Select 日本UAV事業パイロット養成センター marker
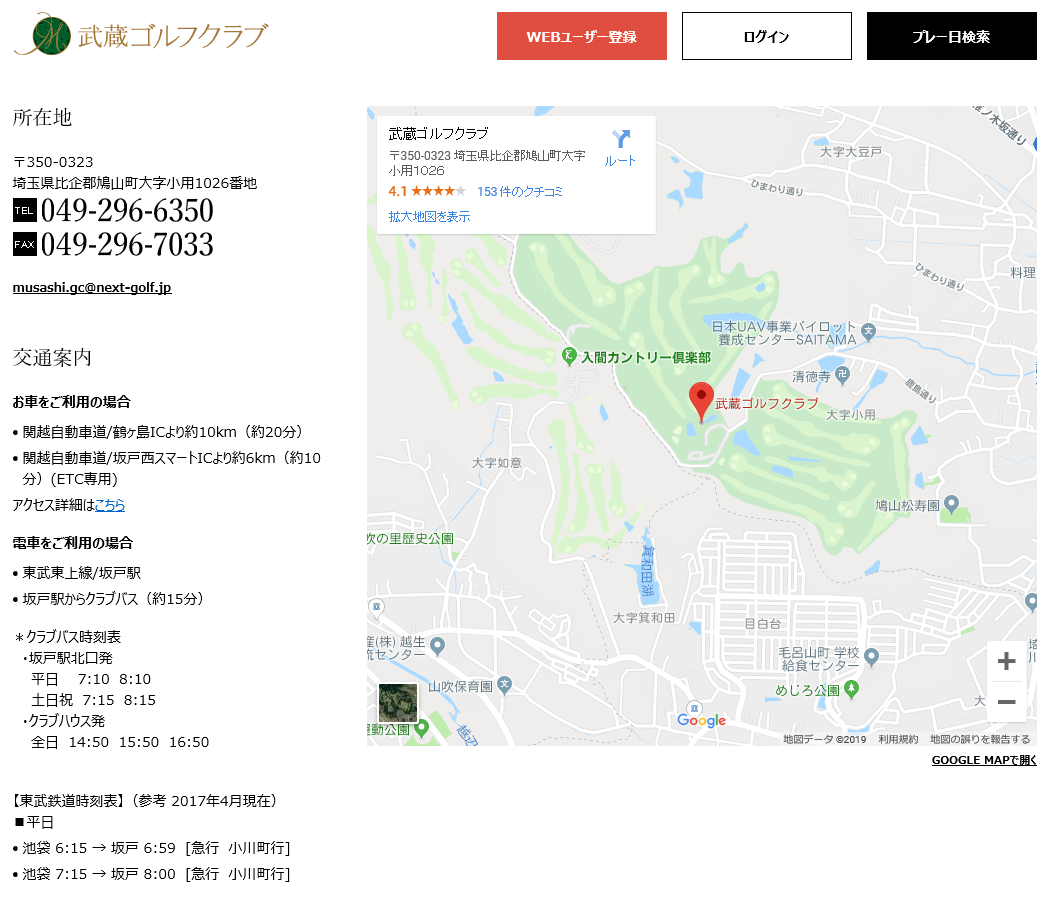Viewport: 1050px width, 909px height. tap(869, 331)
